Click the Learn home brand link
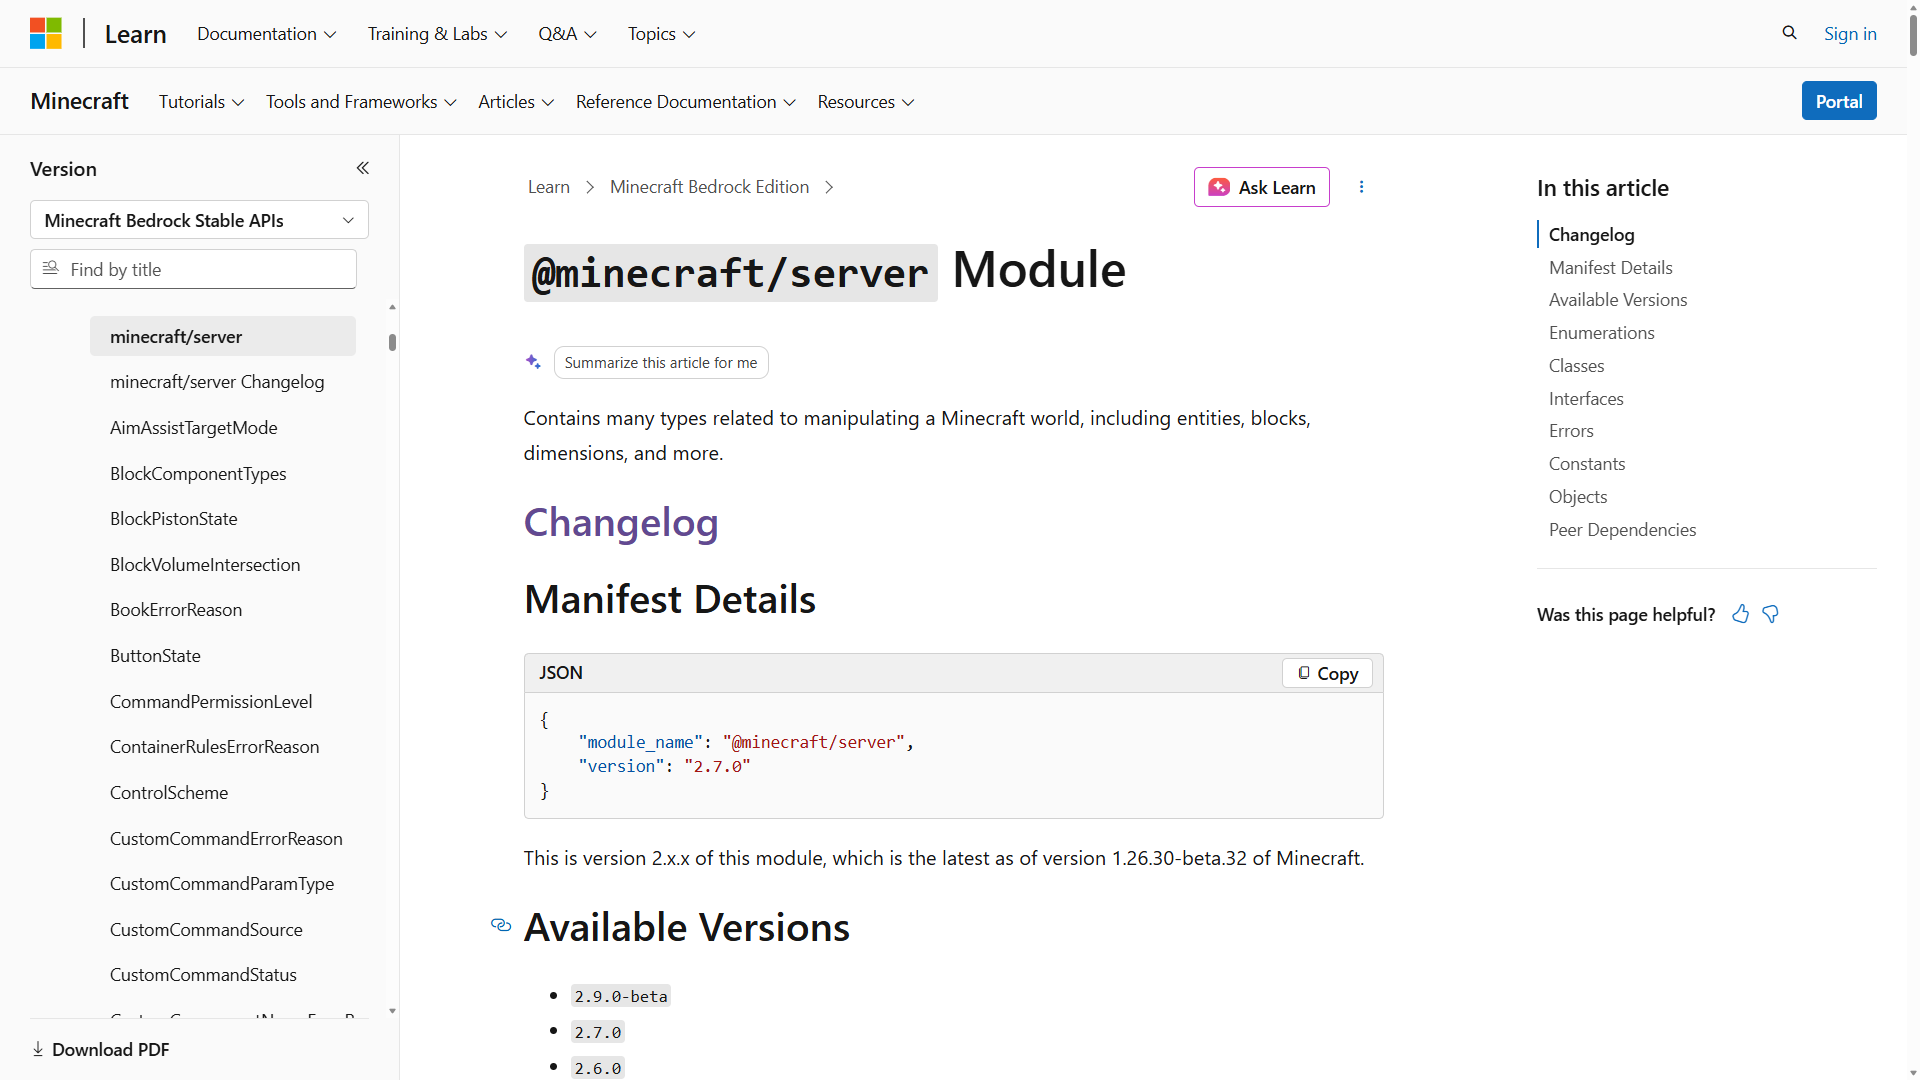 point(135,34)
